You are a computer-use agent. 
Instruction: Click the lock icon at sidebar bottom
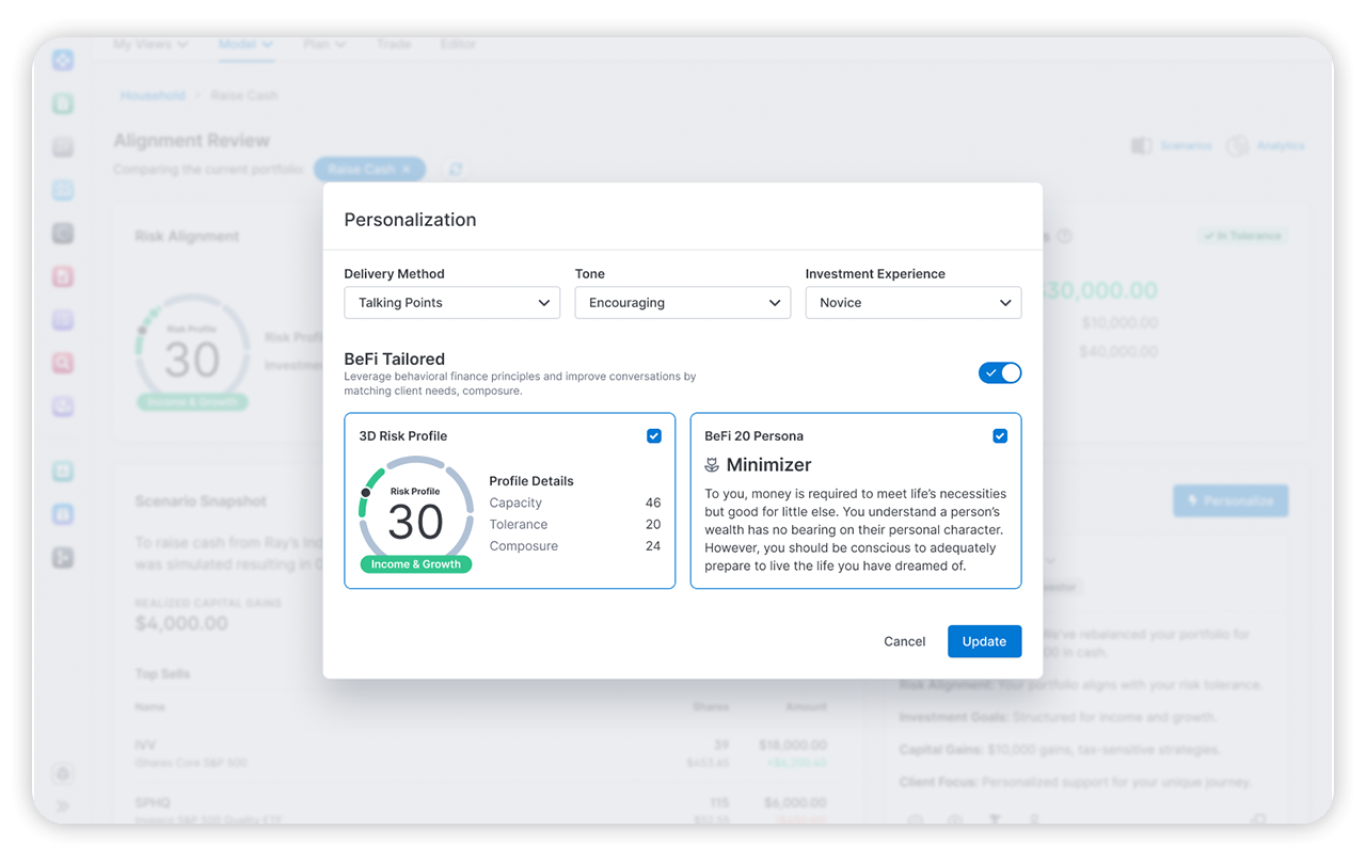point(63,773)
